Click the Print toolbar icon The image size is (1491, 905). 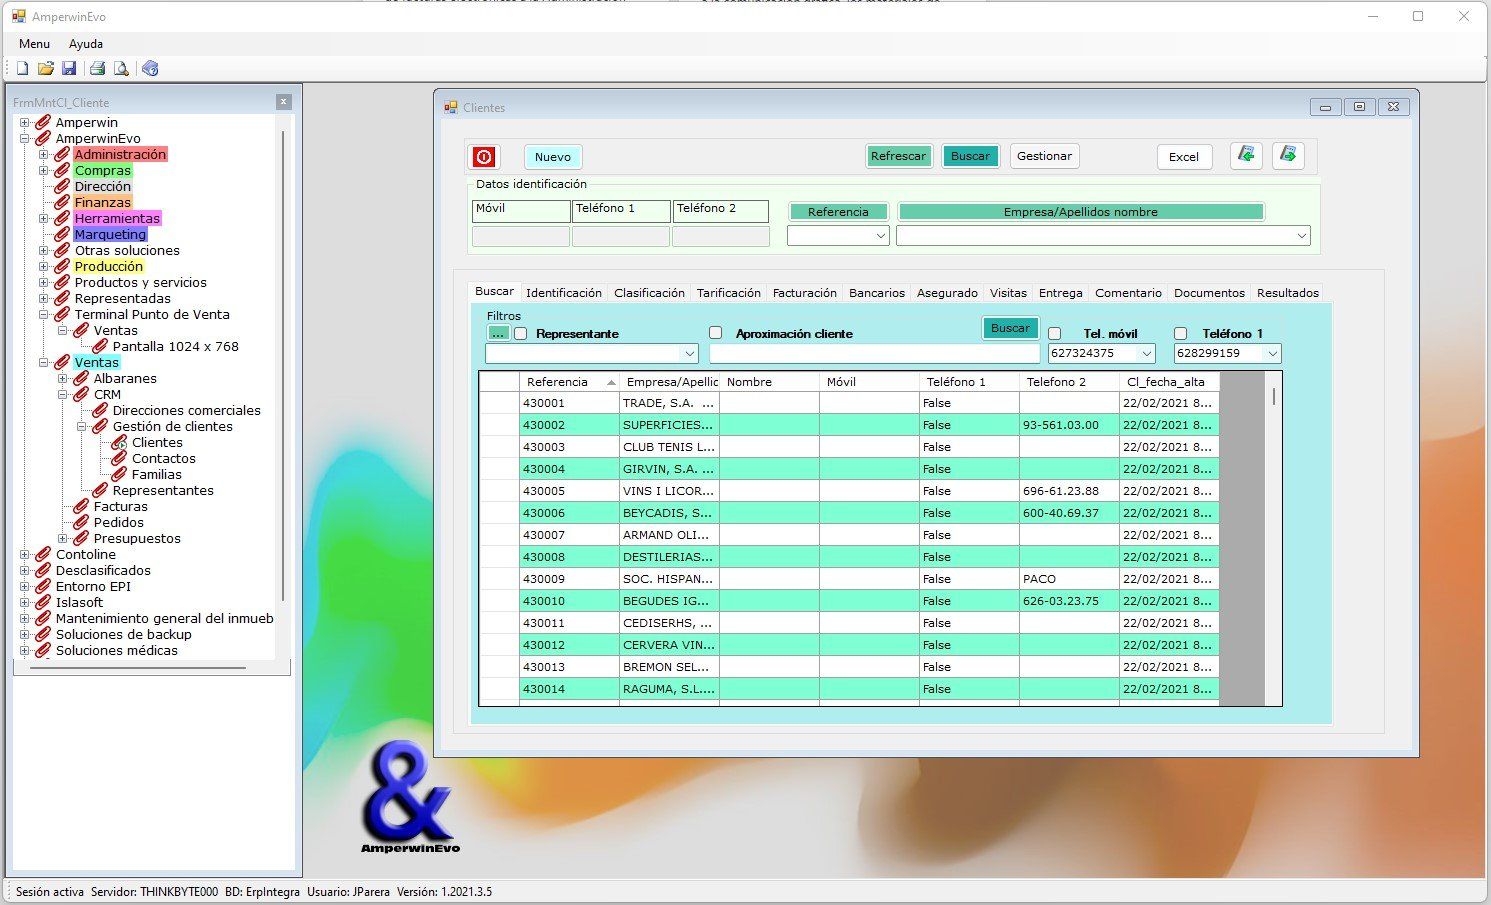point(97,69)
